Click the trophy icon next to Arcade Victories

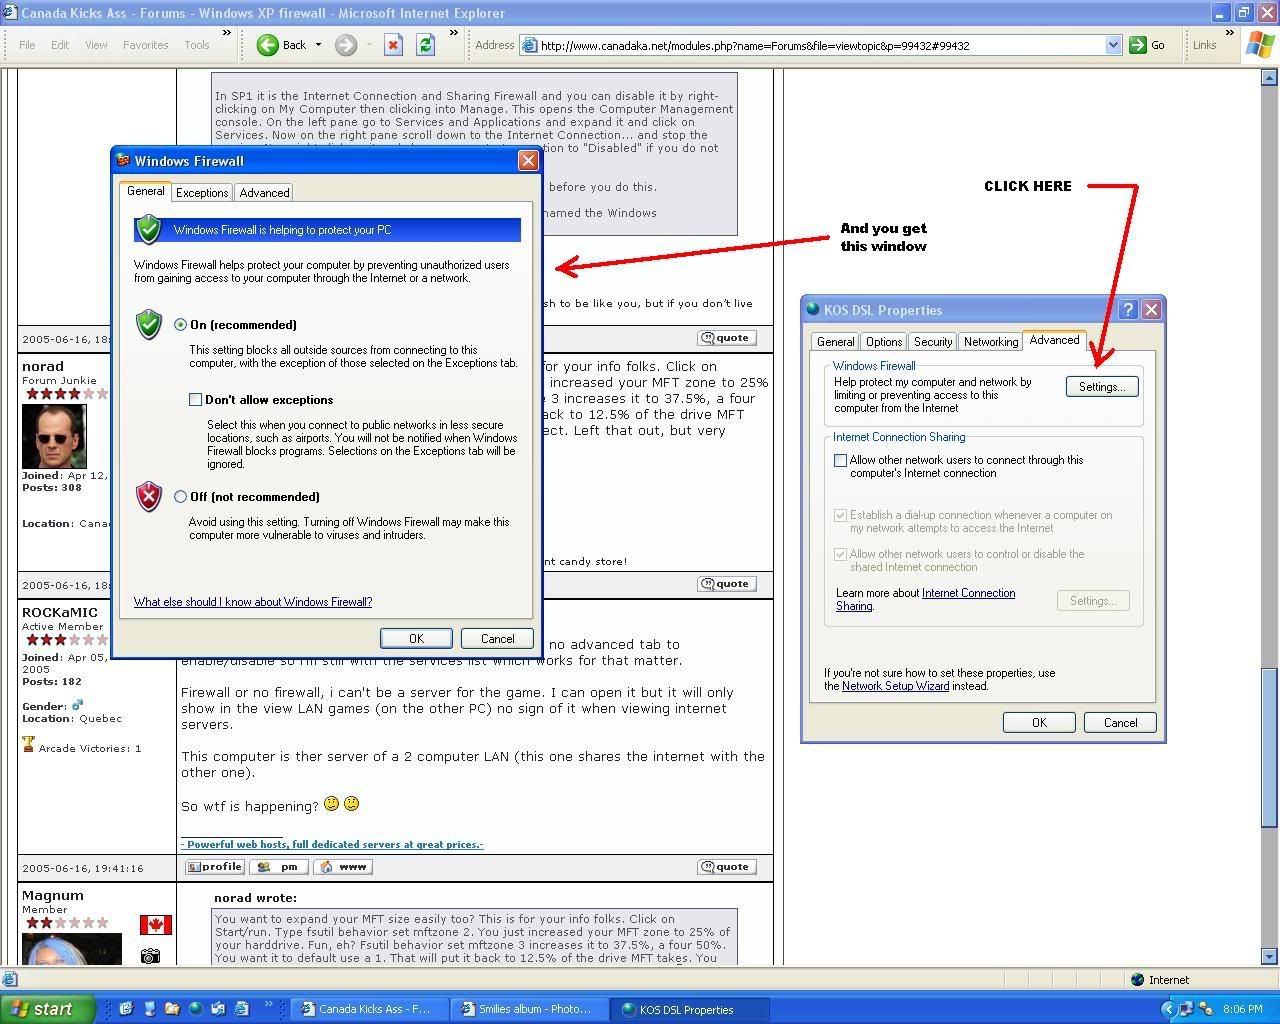point(28,744)
